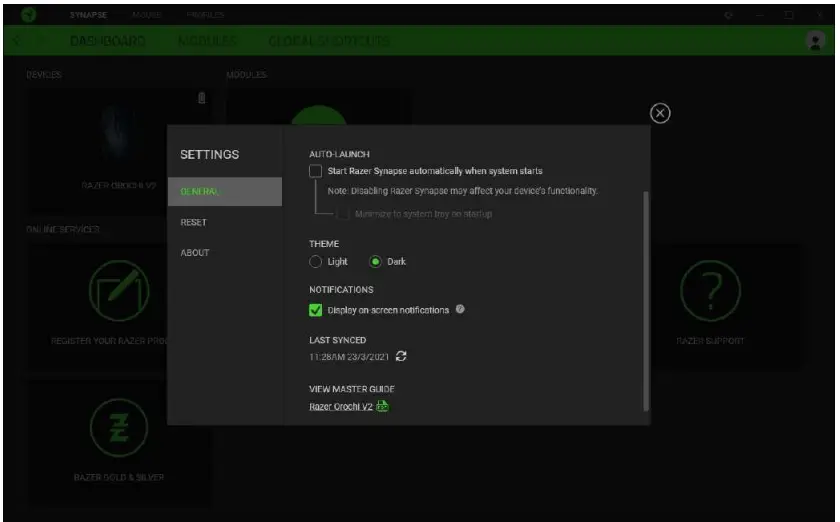Open the About settings tab
This screenshot has height=522, width=840.
pyautogui.click(x=195, y=253)
